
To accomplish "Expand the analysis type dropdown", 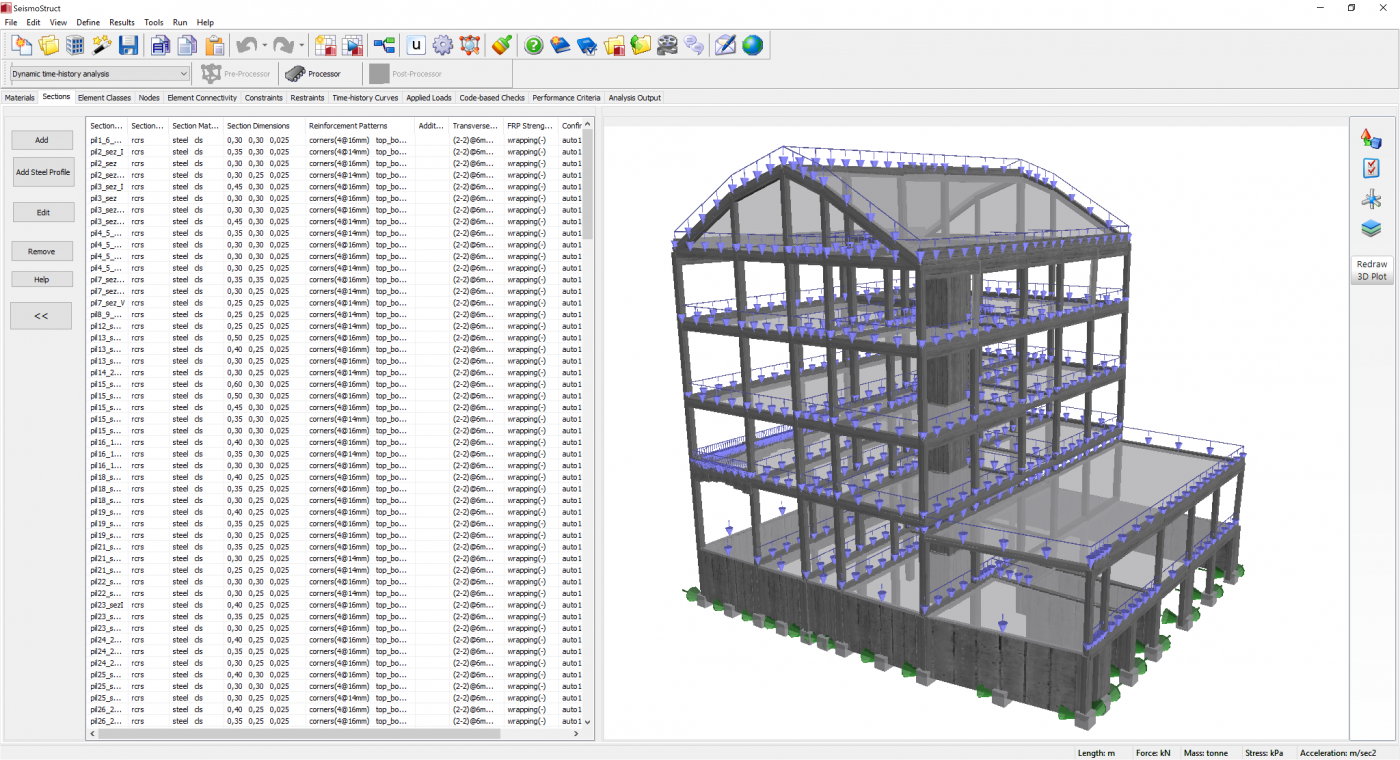I will (x=184, y=74).
